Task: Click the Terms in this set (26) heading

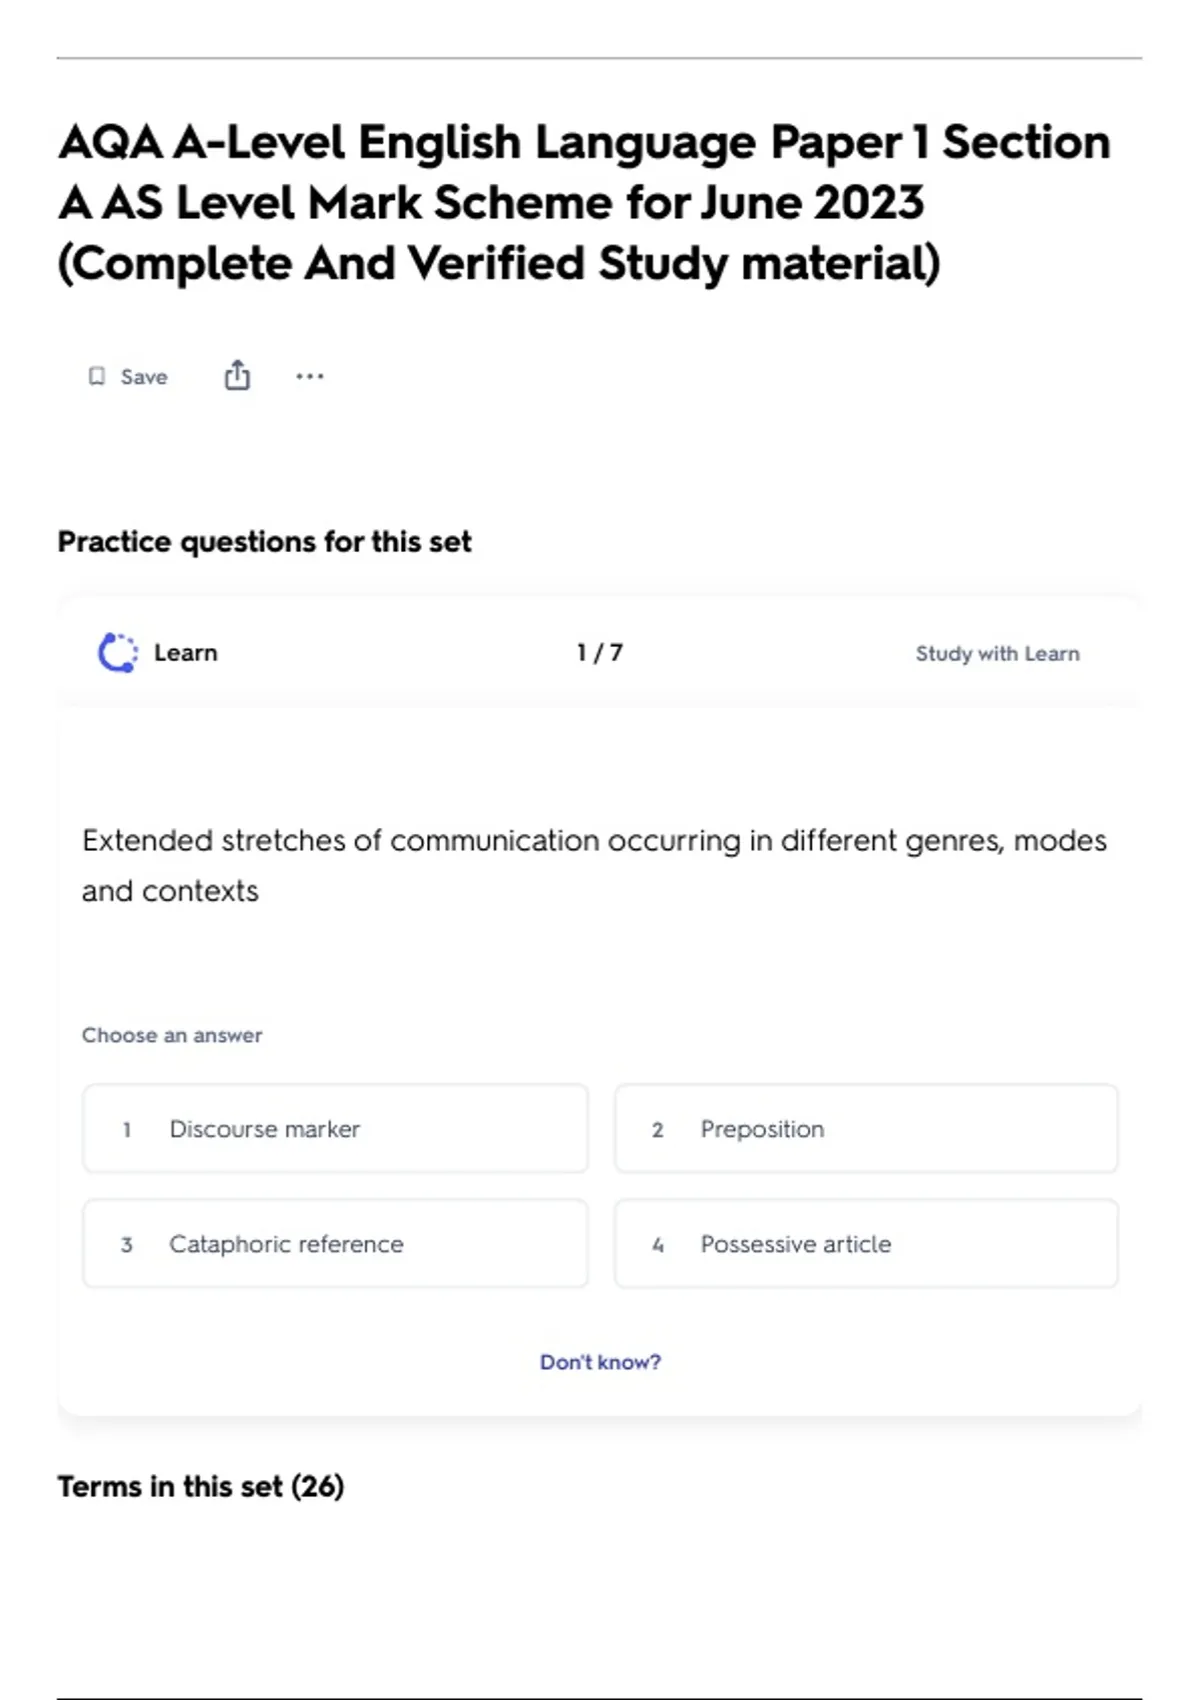Action: coord(201,1486)
